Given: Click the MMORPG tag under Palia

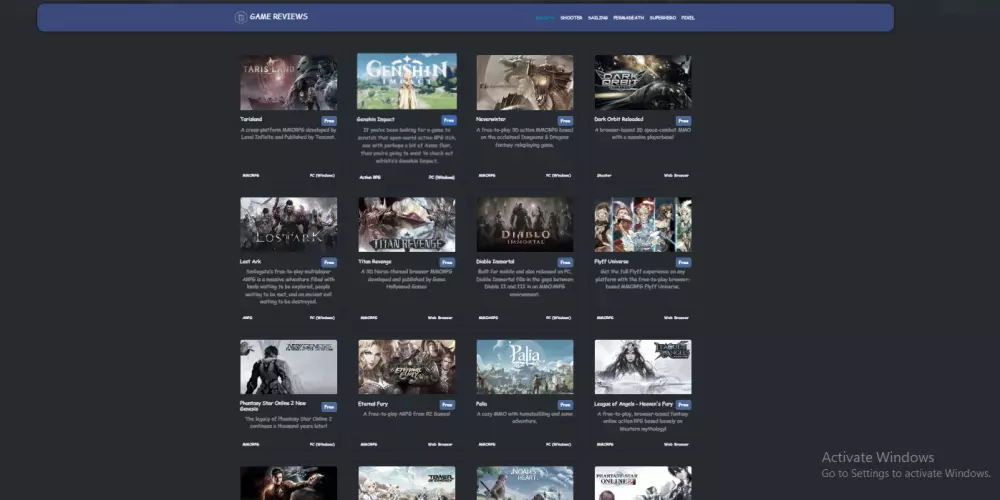Looking at the screenshot, I should click(x=487, y=445).
